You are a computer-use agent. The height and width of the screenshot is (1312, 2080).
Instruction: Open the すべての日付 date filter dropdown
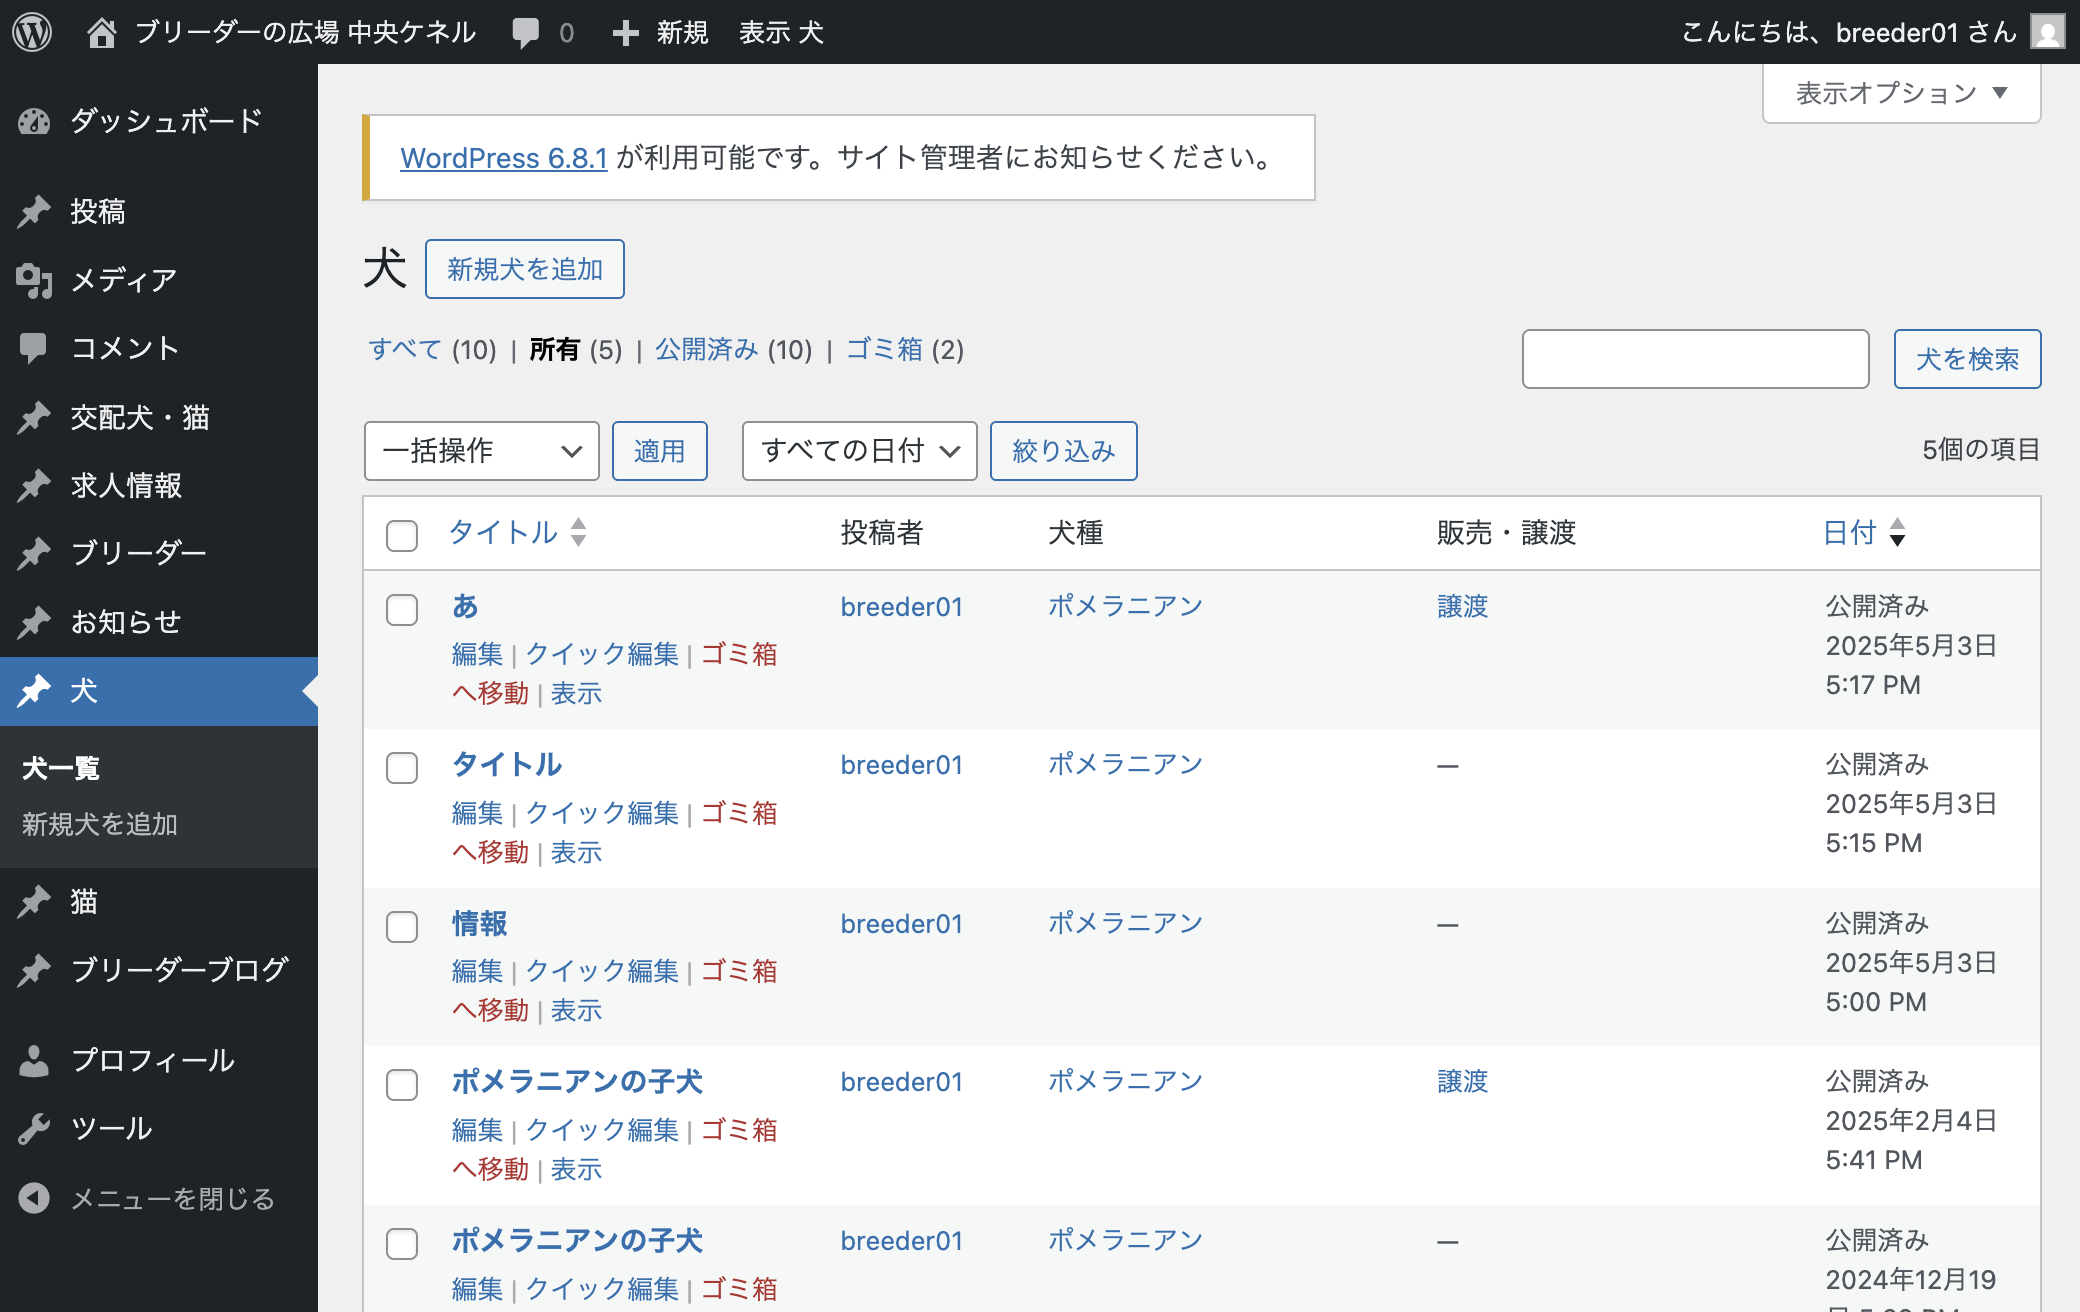click(x=860, y=451)
